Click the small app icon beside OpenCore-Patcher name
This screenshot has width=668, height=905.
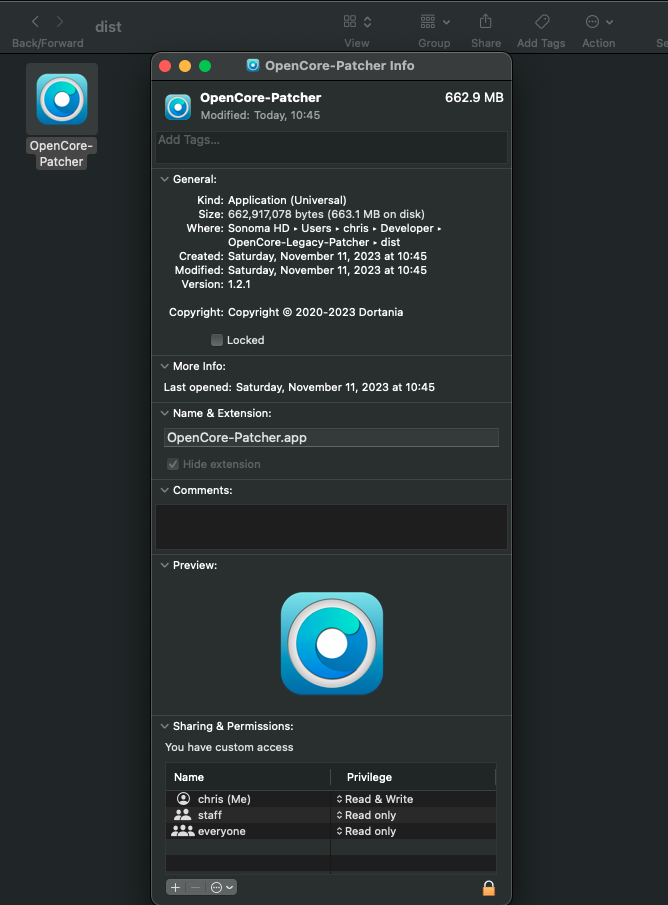click(x=178, y=107)
